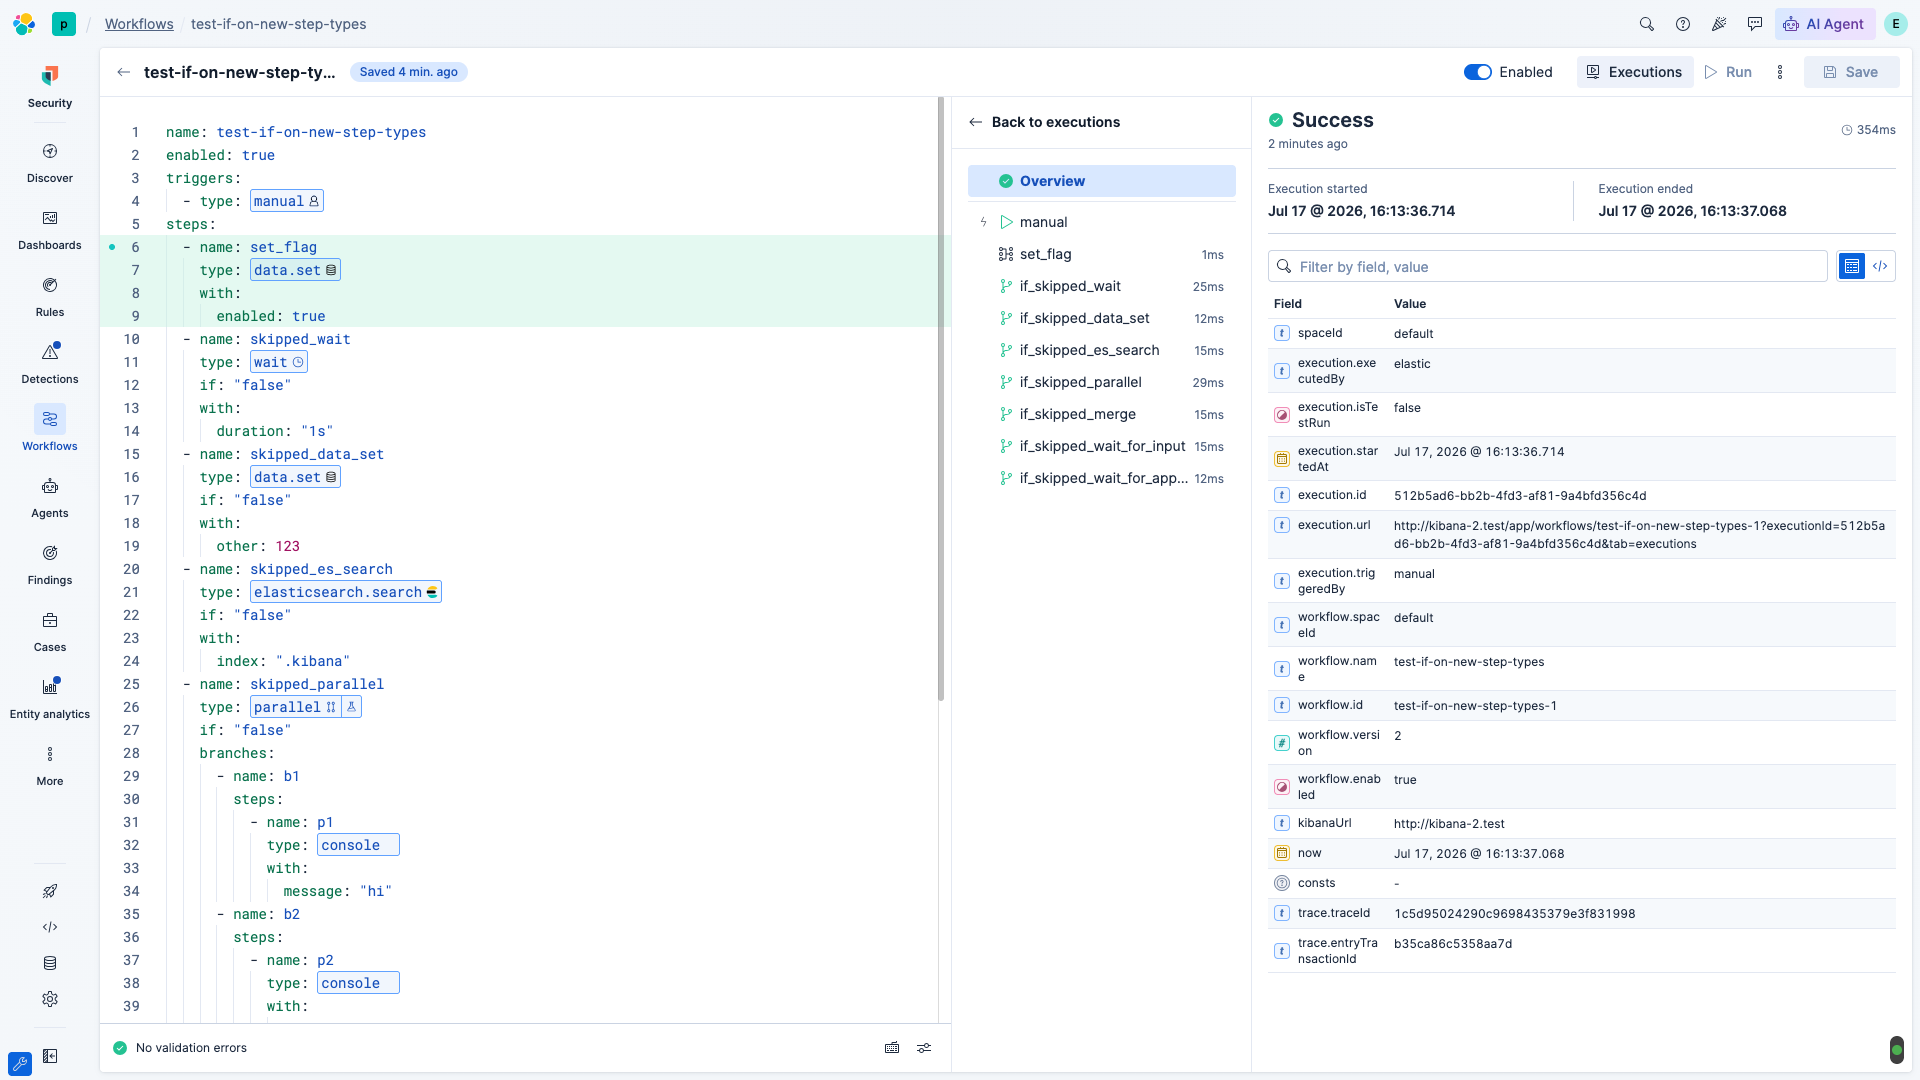Open keyboard shortcuts icon in editor footer
Screen dimensions: 1920x1080
point(892,1048)
